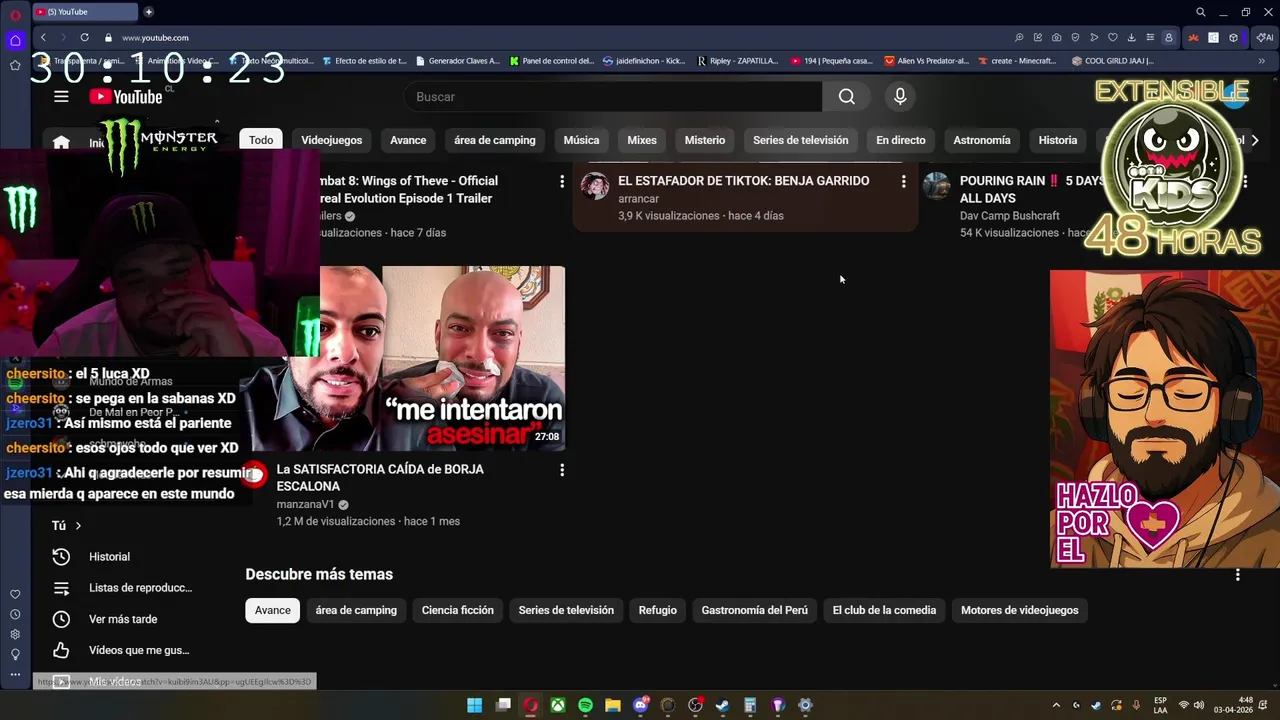Open Opera easy setup sliders icon

[1150, 38]
